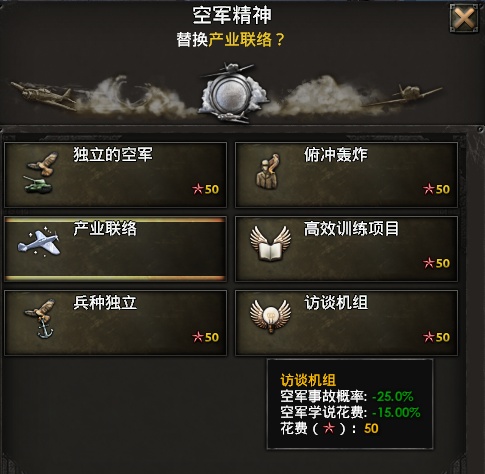Viewport: 485px width, 474px height.
Task: Select the 独立的空军 spirit option
Action: pos(115,175)
